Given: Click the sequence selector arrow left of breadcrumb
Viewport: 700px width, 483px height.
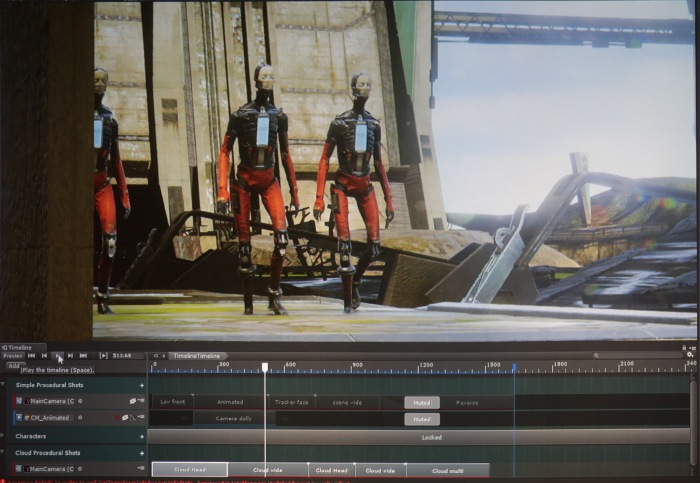Looking at the screenshot, I should (x=156, y=356).
